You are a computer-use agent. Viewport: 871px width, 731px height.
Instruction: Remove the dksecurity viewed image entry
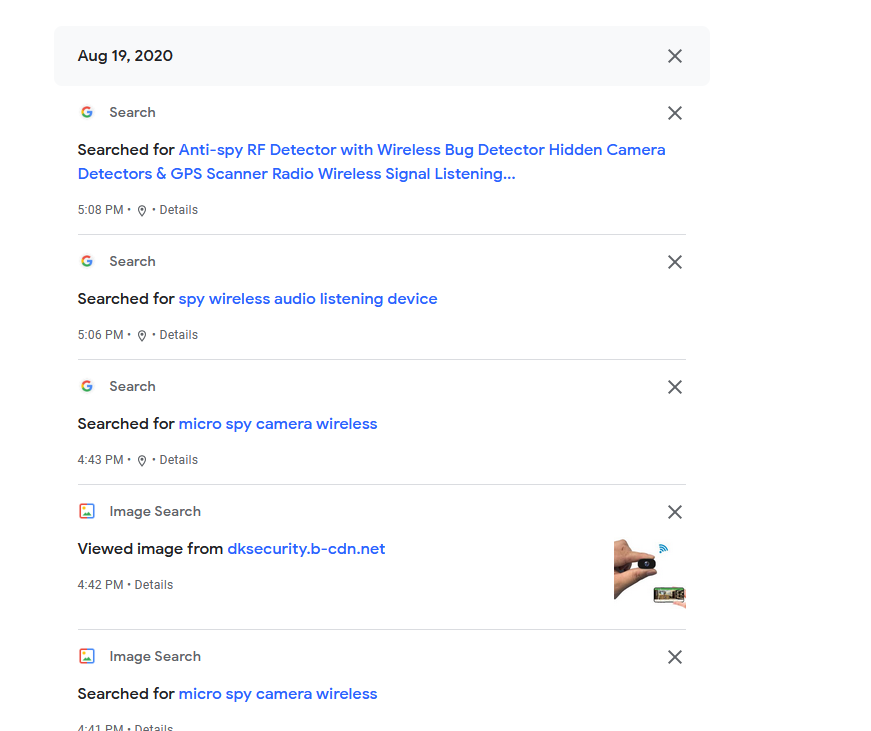click(x=675, y=512)
